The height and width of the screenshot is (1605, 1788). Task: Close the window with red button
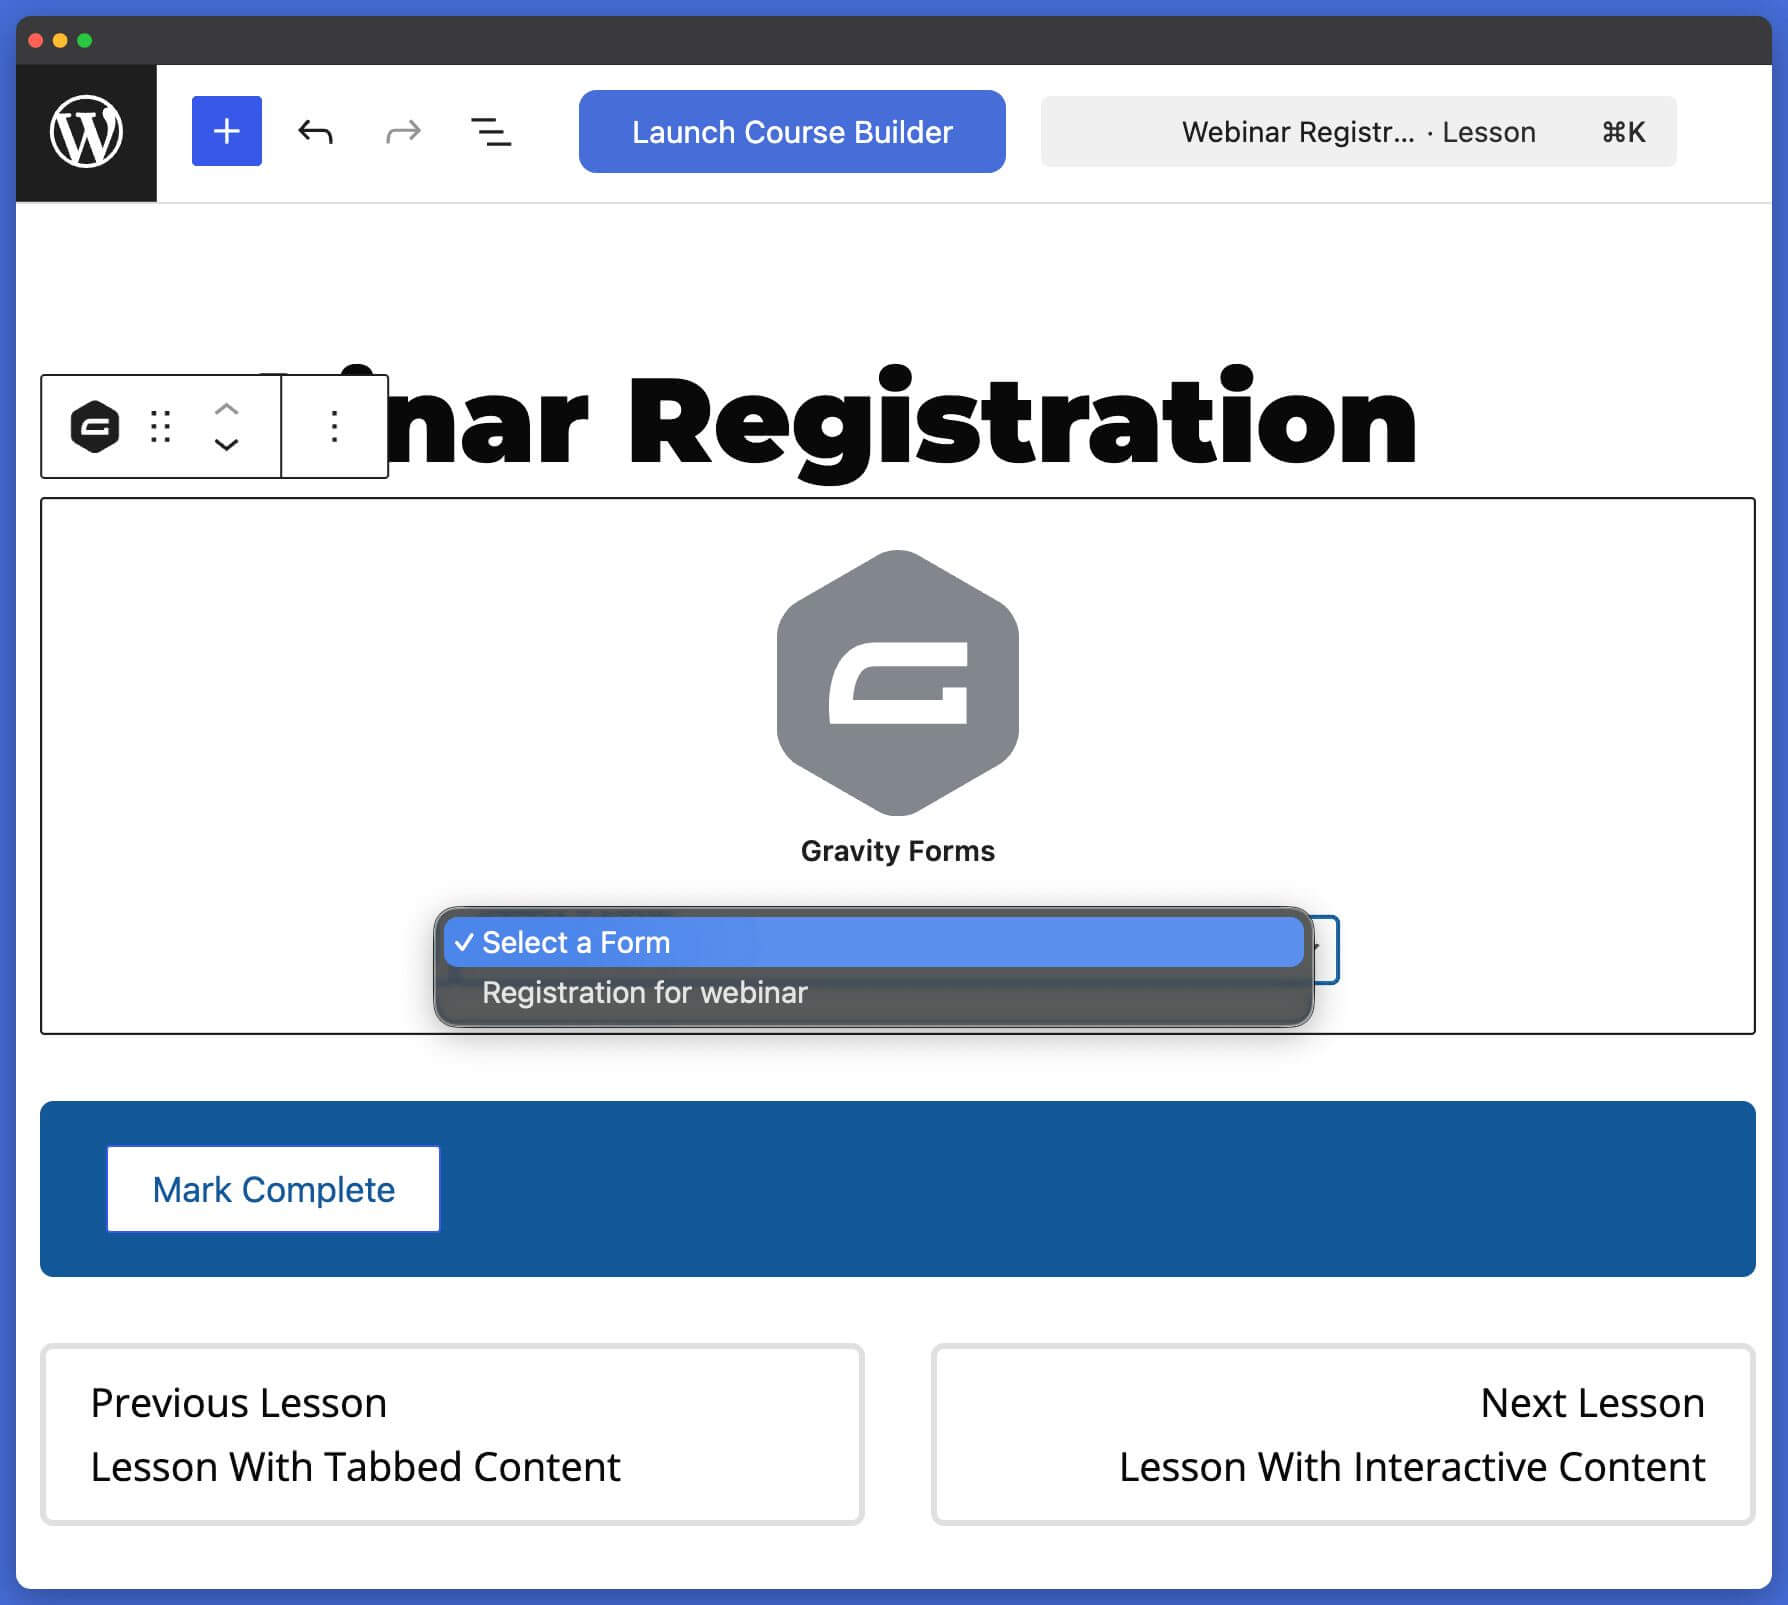[x=35, y=40]
